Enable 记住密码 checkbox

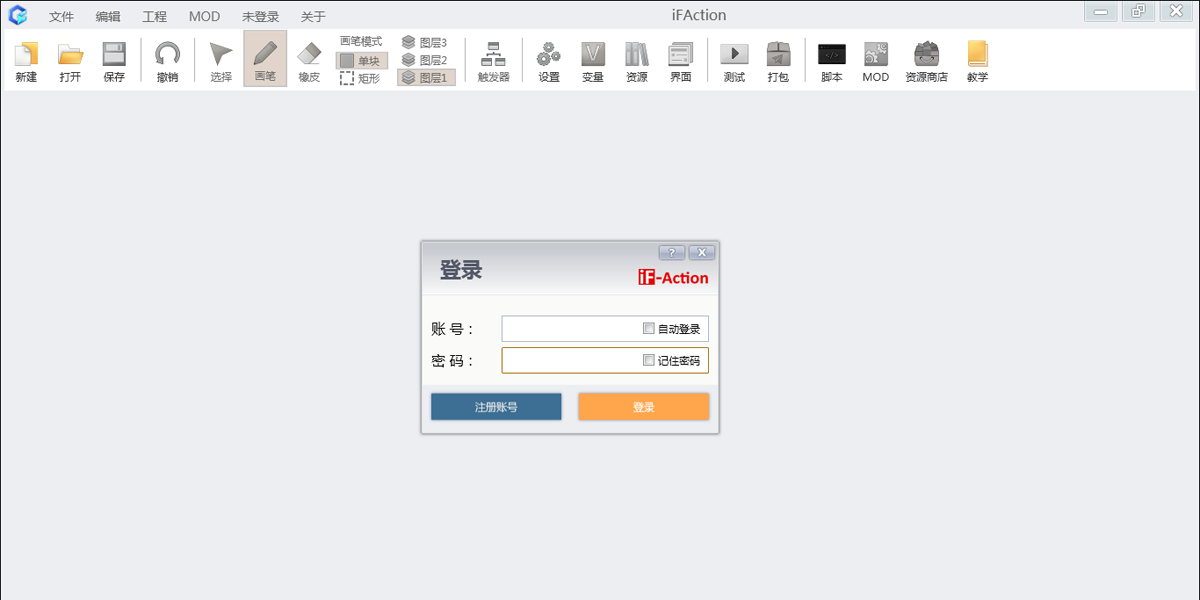pyautogui.click(x=649, y=360)
